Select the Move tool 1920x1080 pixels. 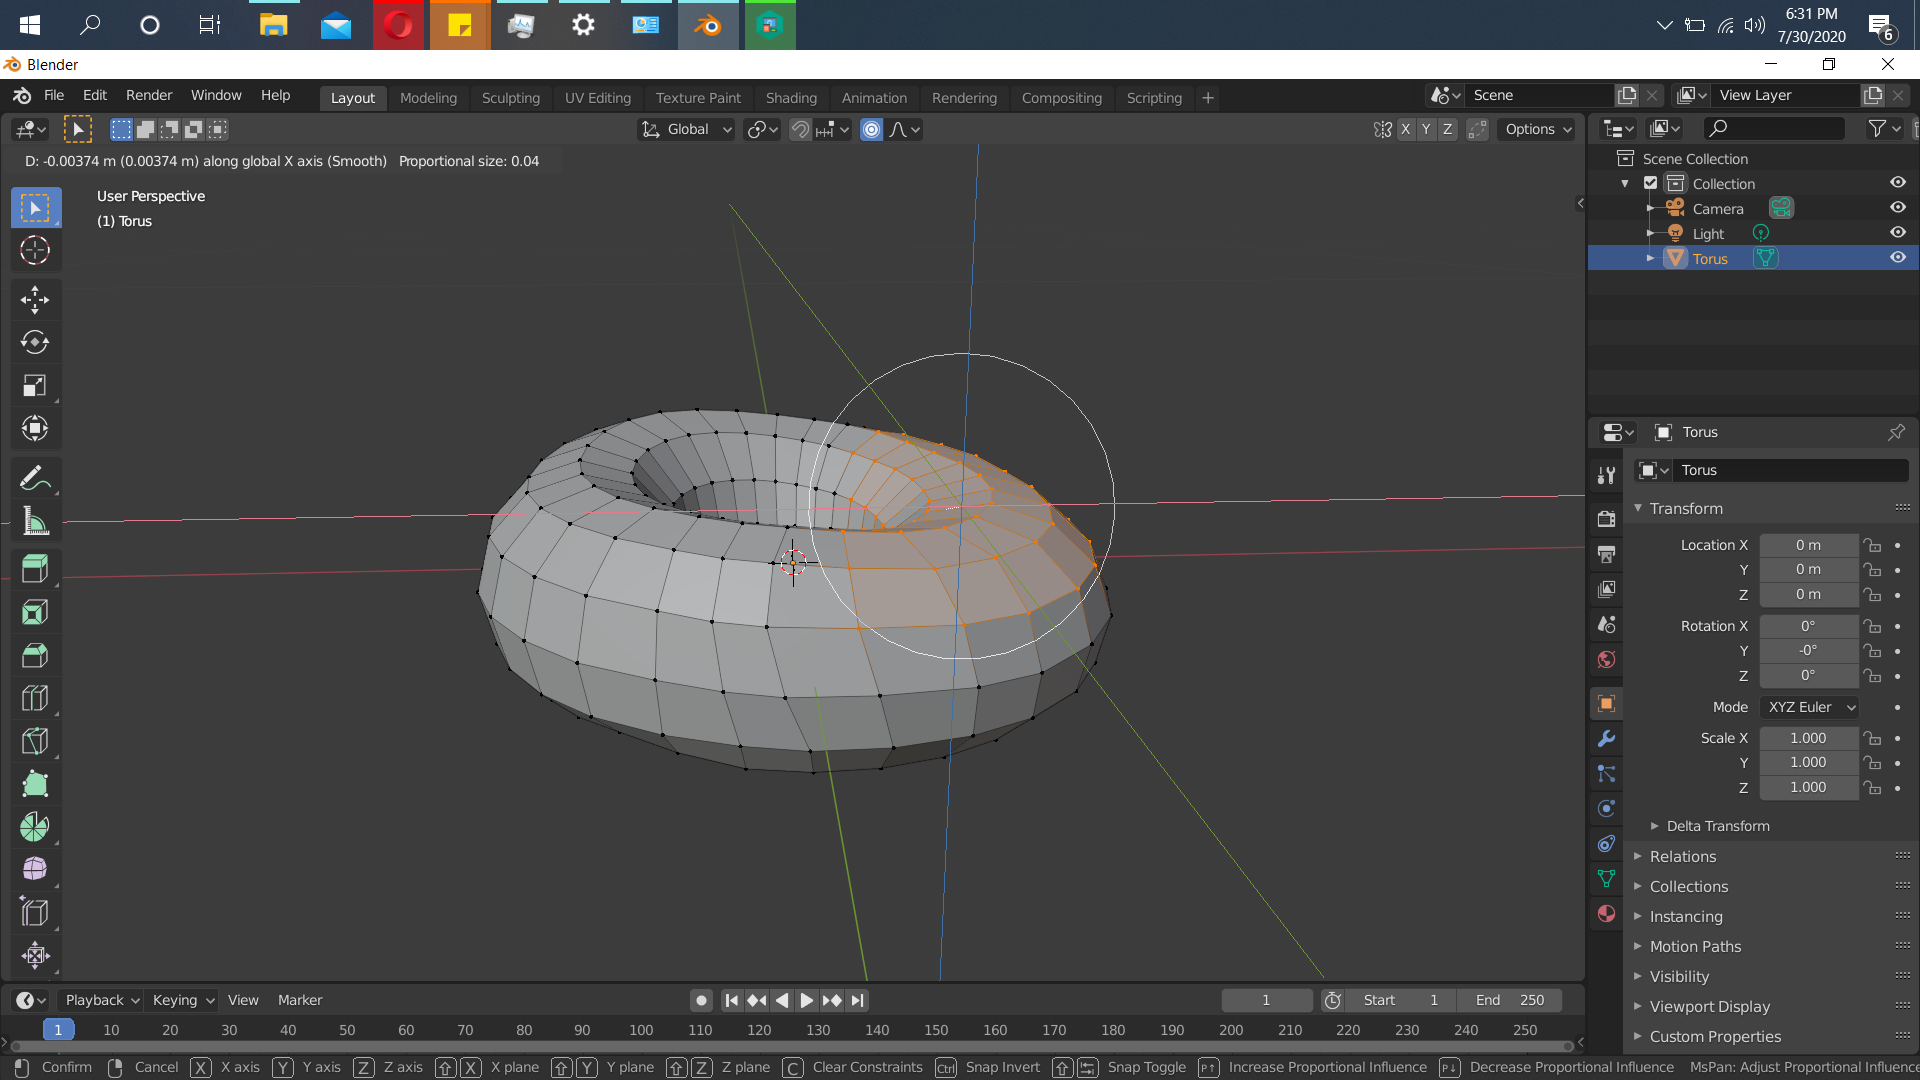[36, 300]
